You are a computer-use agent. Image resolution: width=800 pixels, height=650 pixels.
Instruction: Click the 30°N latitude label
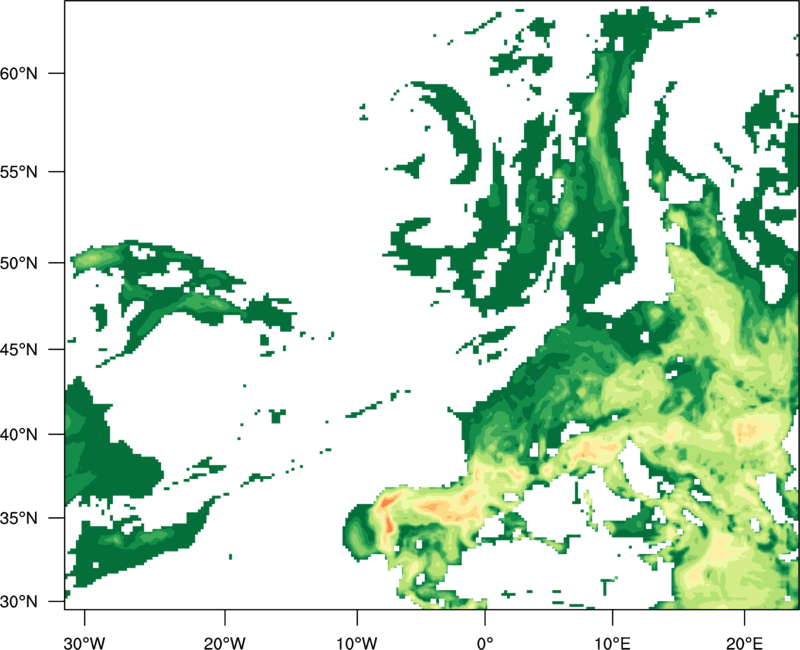point(19,602)
